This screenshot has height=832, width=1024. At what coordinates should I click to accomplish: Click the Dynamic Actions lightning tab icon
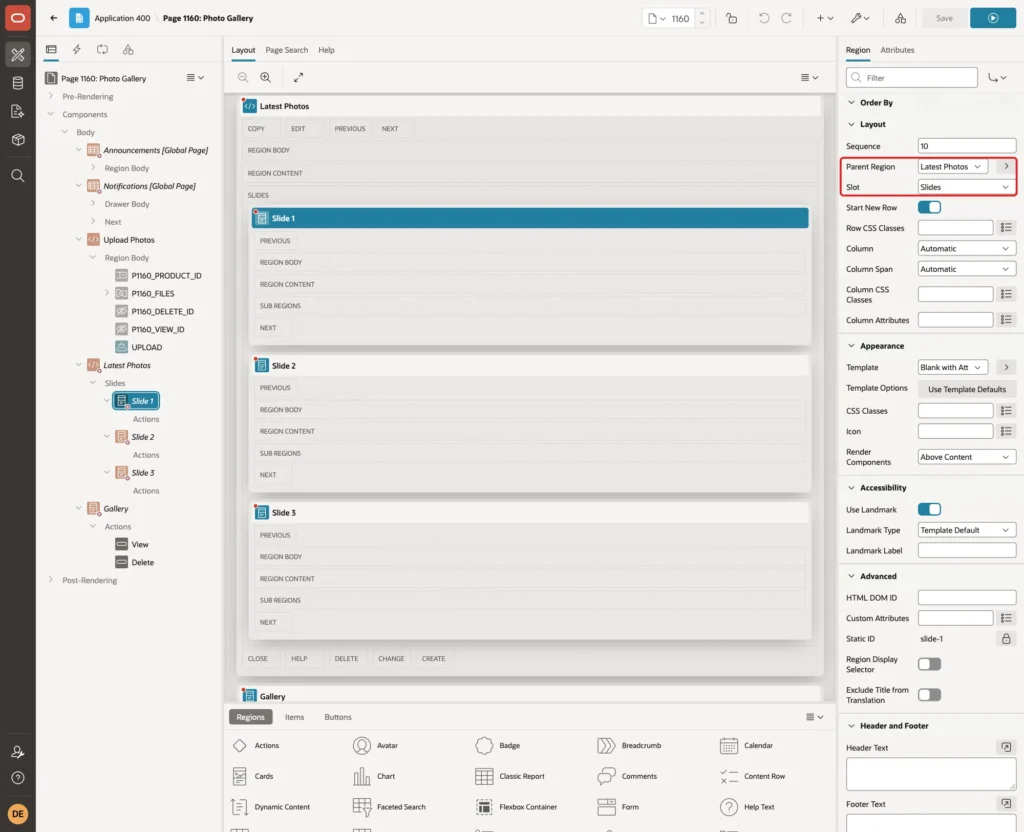(76, 50)
